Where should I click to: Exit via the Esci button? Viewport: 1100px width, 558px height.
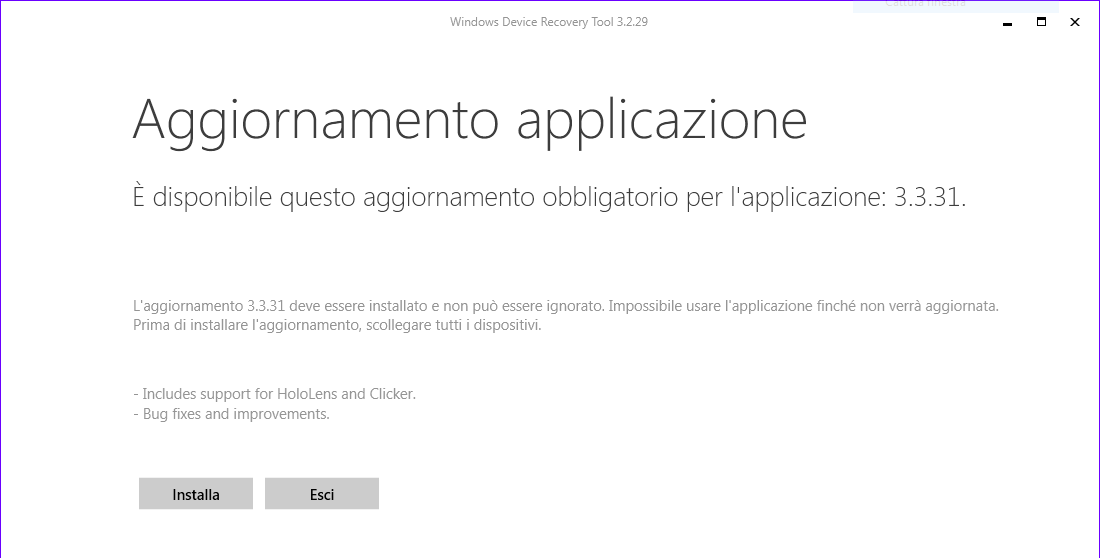coord(322,493)
